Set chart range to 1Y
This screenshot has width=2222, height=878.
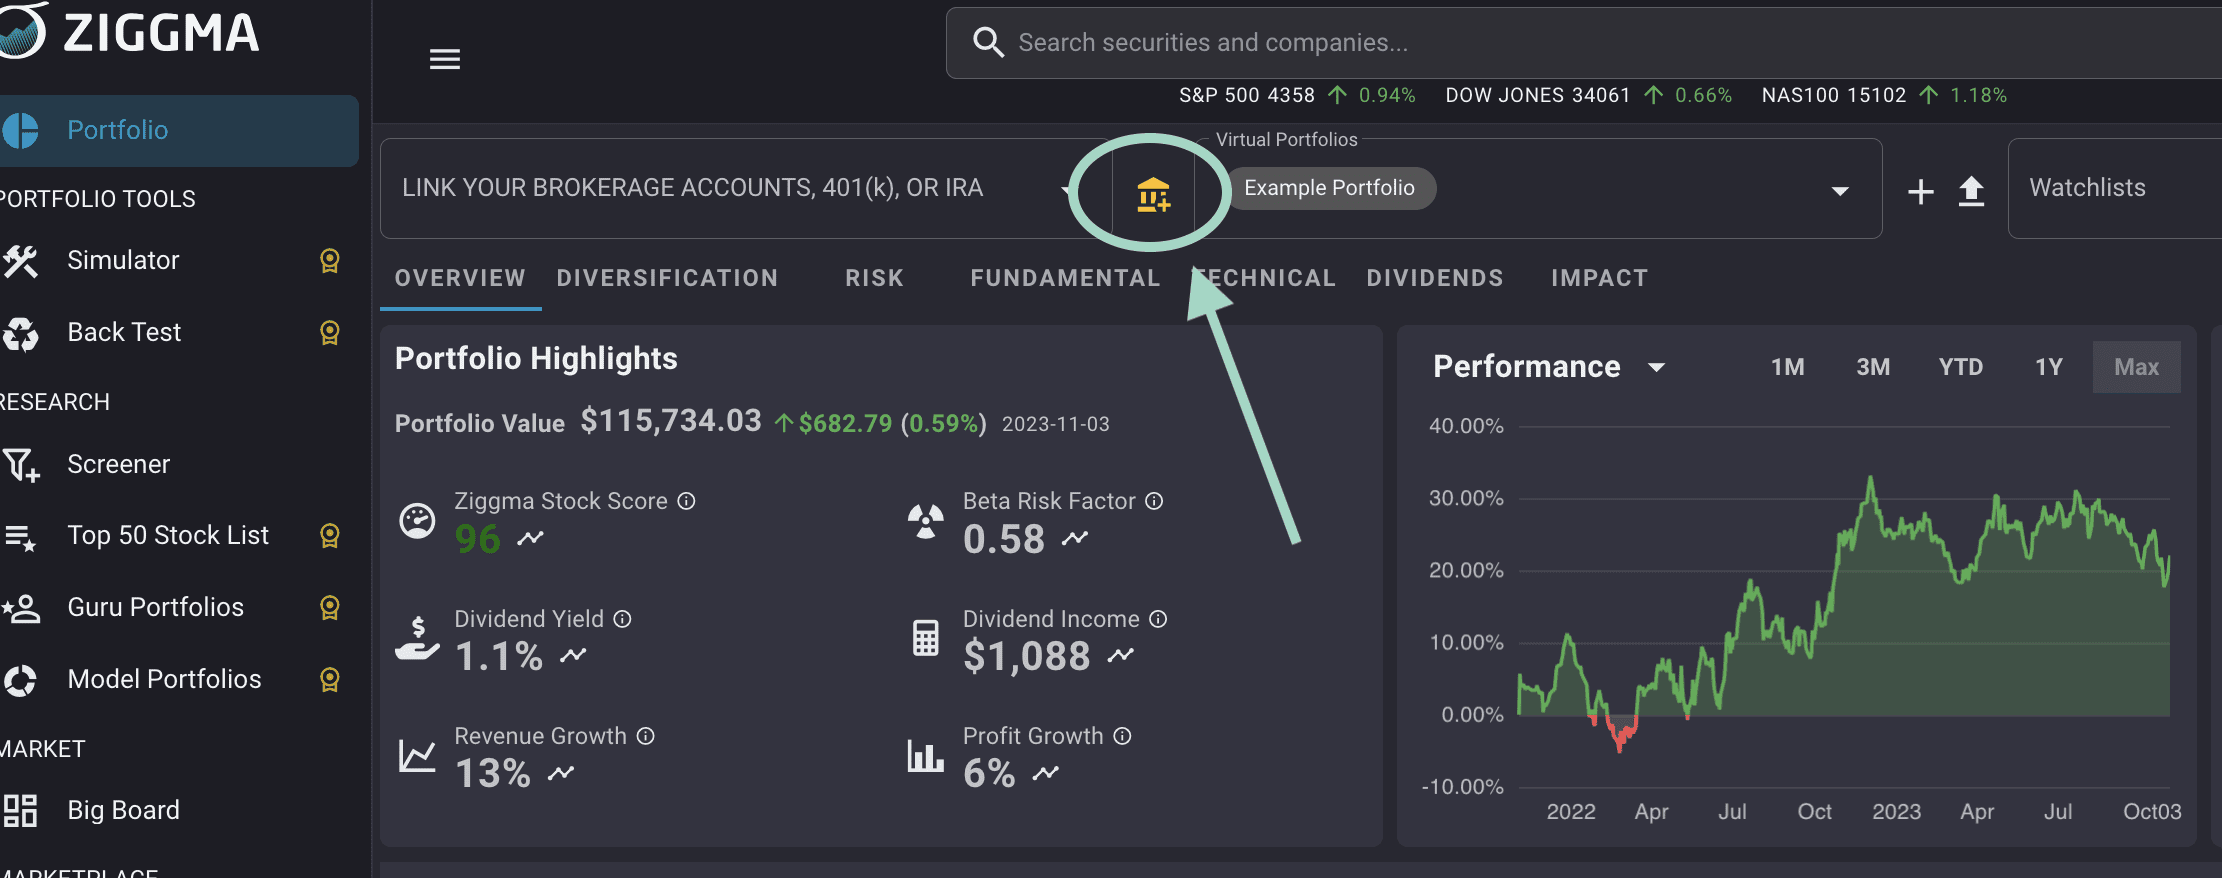pyautogui.click(x=2049, y=367)
